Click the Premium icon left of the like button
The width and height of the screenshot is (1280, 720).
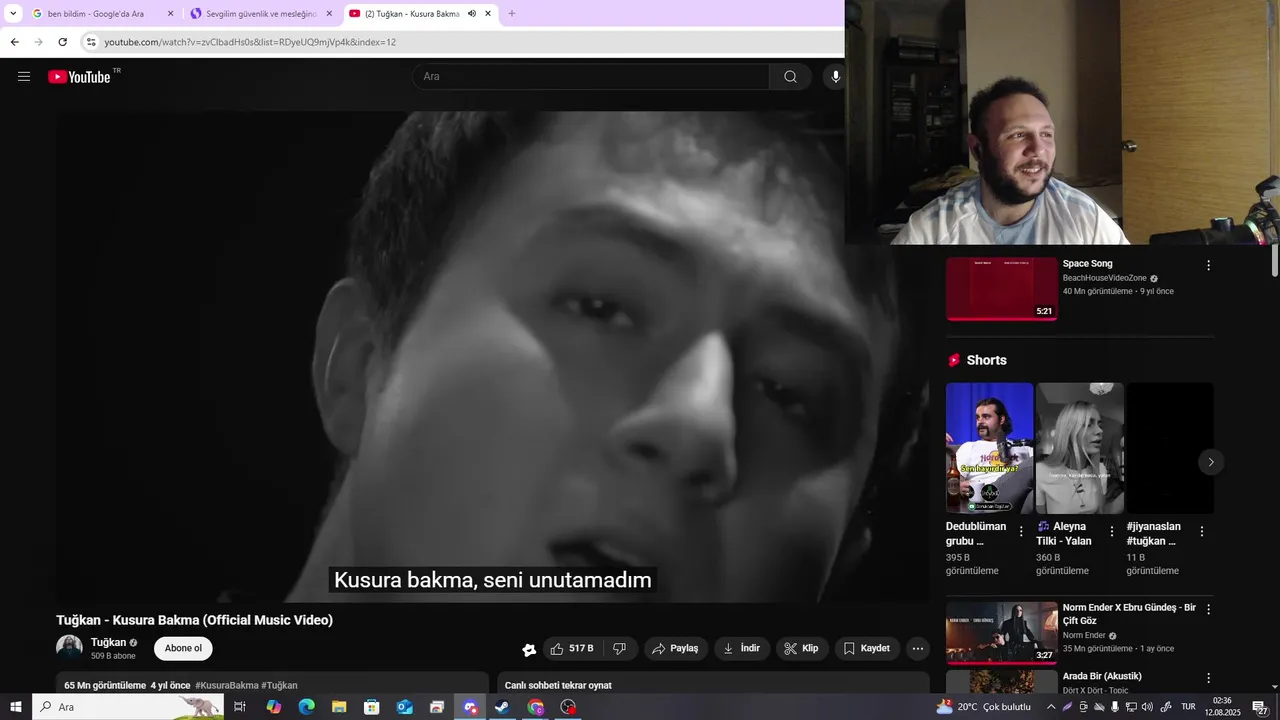(x=529, y=649)
